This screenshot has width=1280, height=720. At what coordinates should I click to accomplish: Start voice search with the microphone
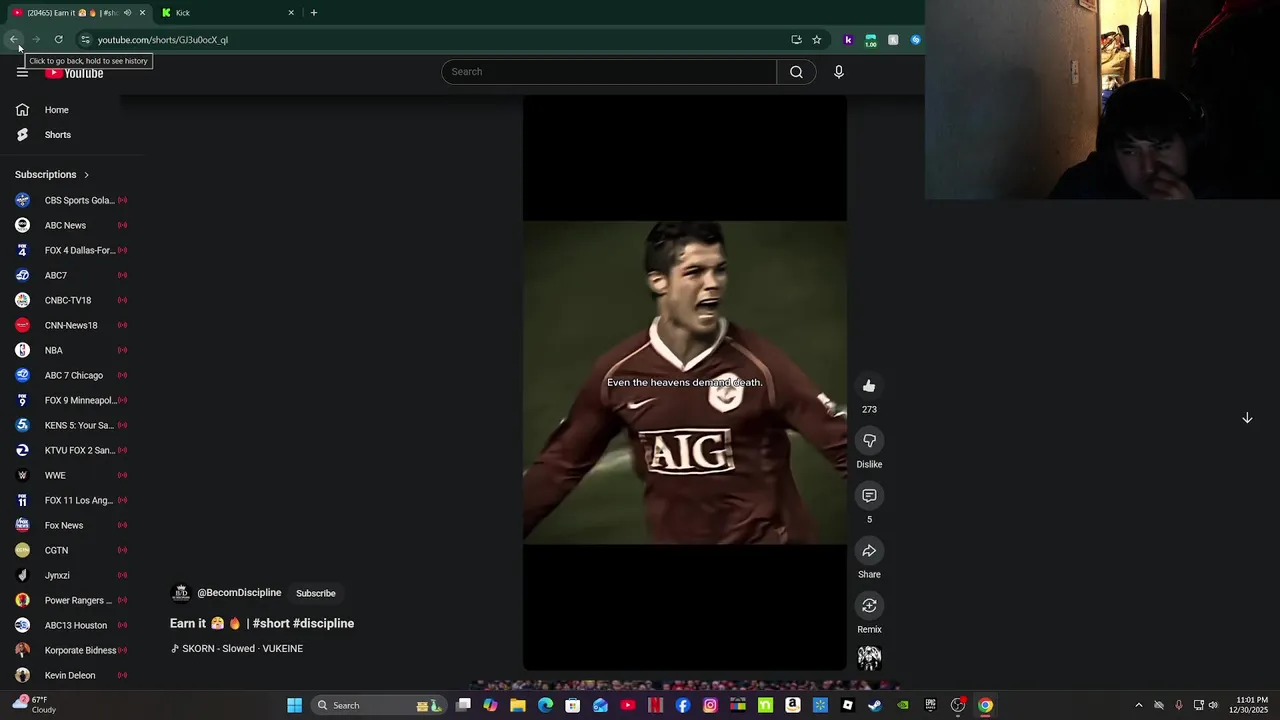(x=839, y=72)
